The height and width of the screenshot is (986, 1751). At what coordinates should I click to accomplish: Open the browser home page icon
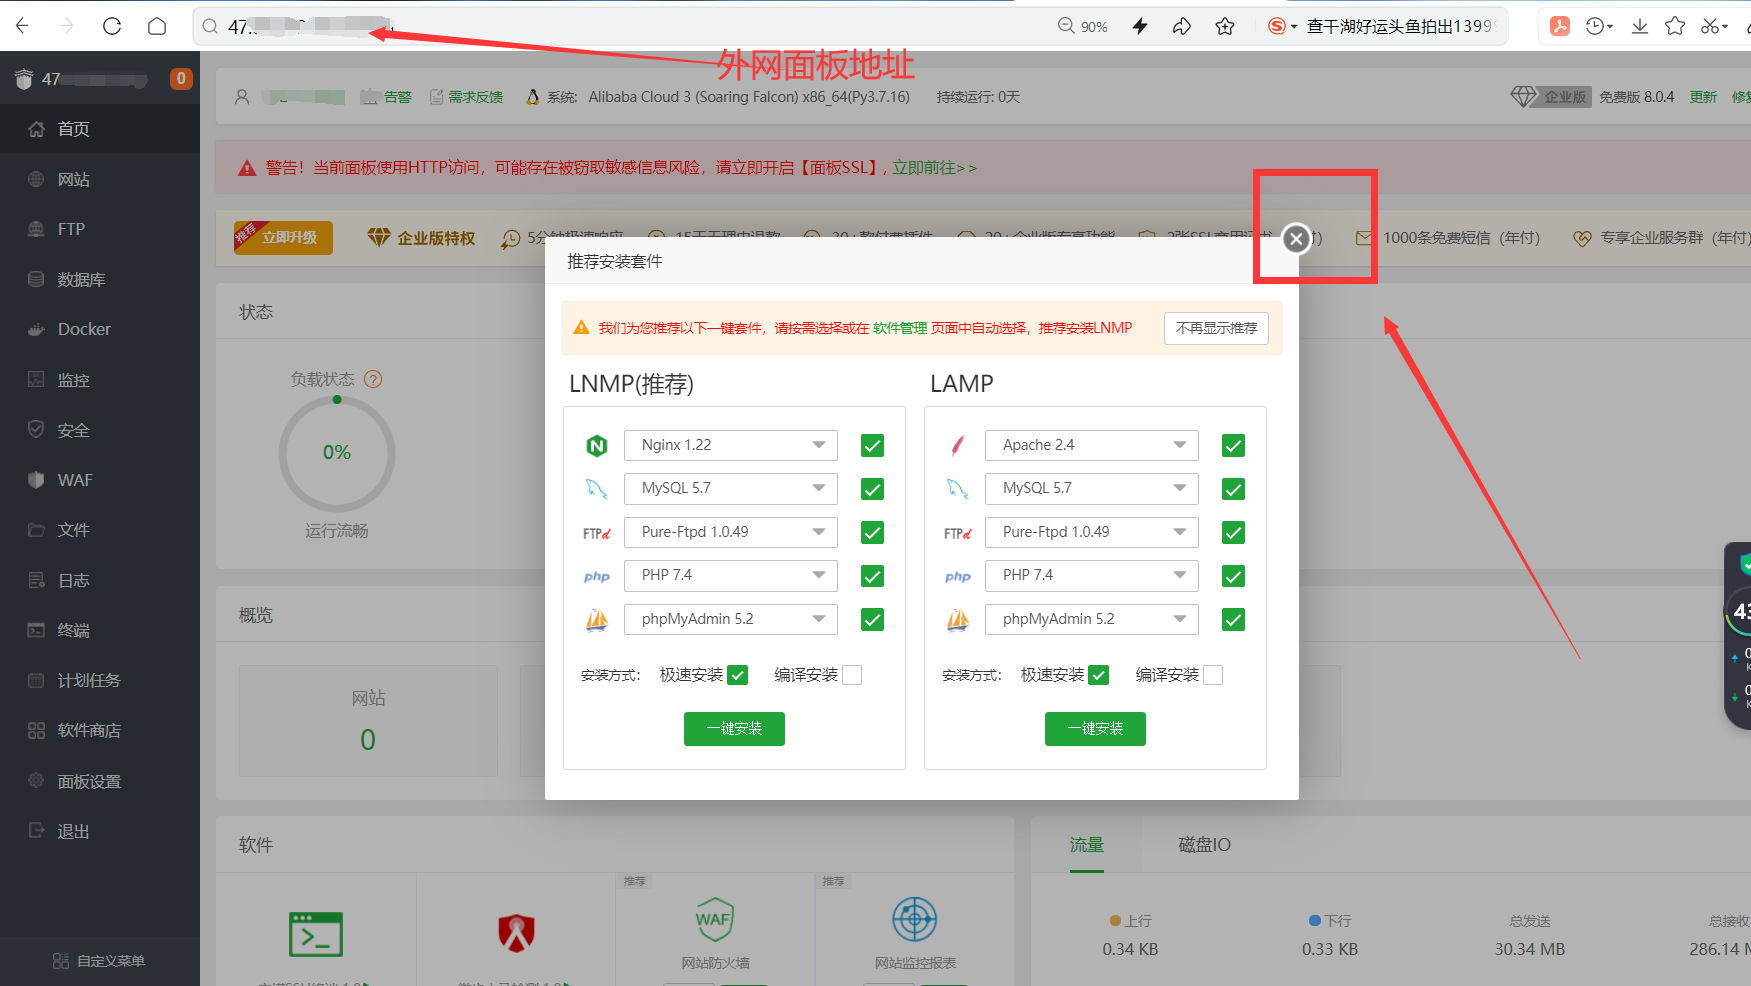pos(157,26)
